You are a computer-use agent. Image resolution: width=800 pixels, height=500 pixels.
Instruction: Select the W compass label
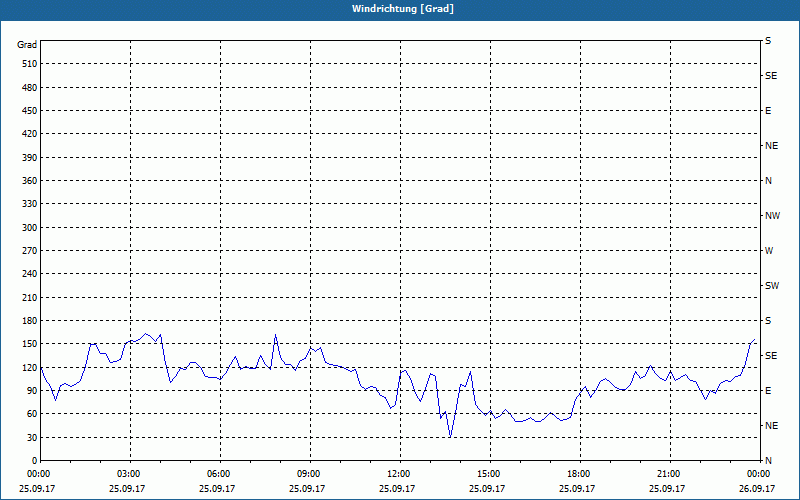click(769, 251)
